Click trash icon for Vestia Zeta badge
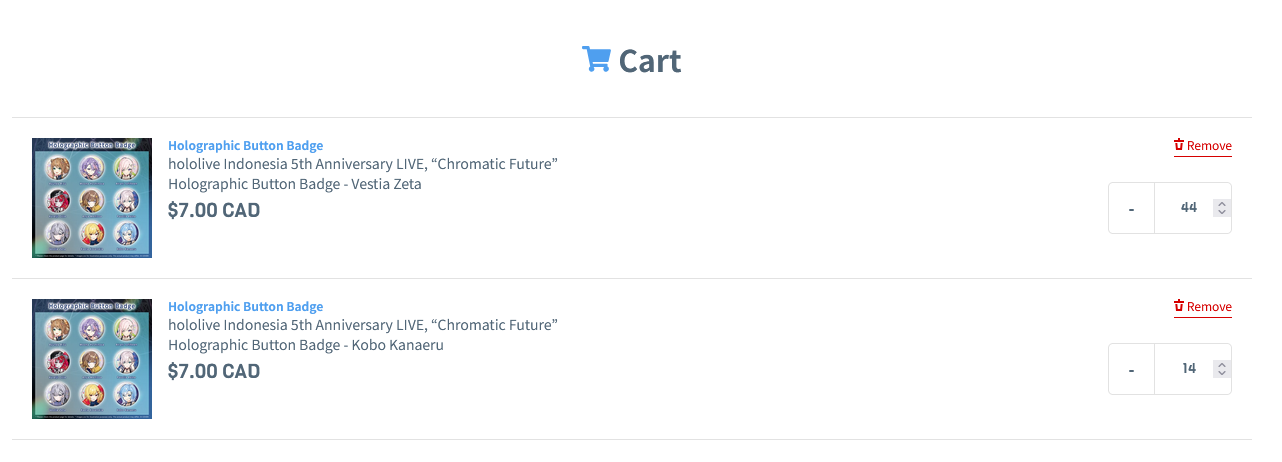Viewport: 1282px width, 462px height. pyautogui.click(x=1179, y=145)
